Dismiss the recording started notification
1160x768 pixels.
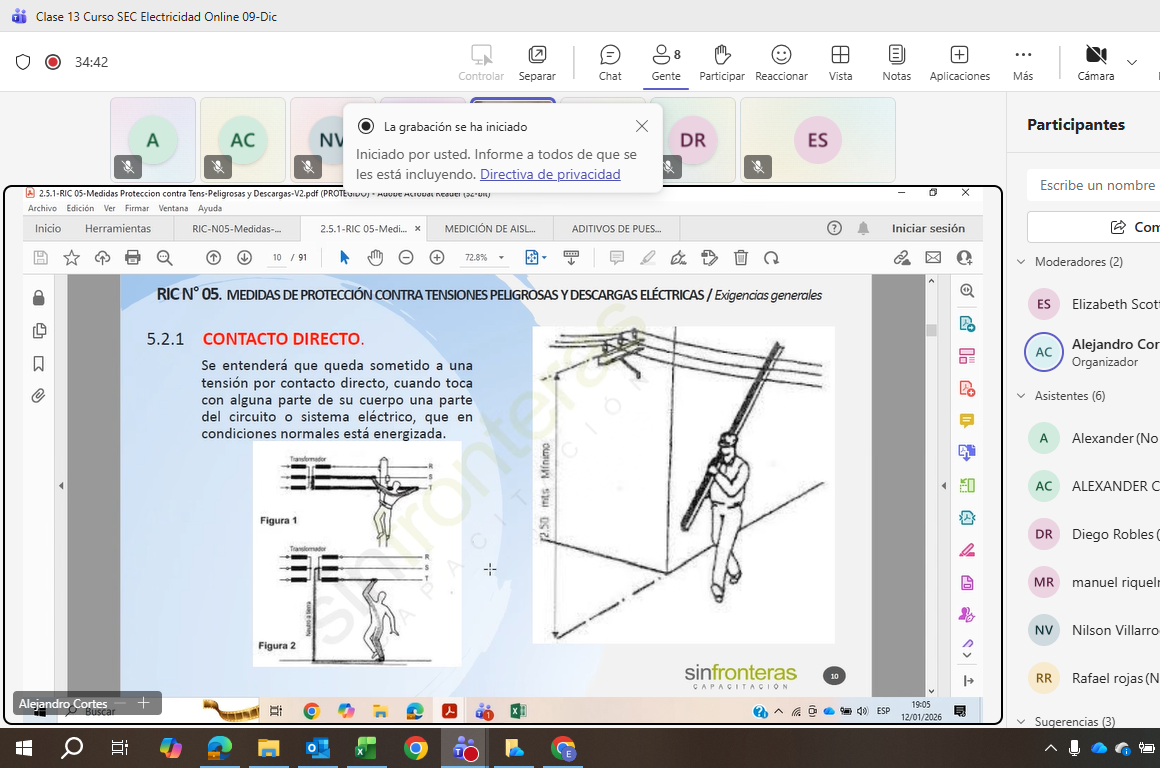pyautogui.click(x=642, y=126)
